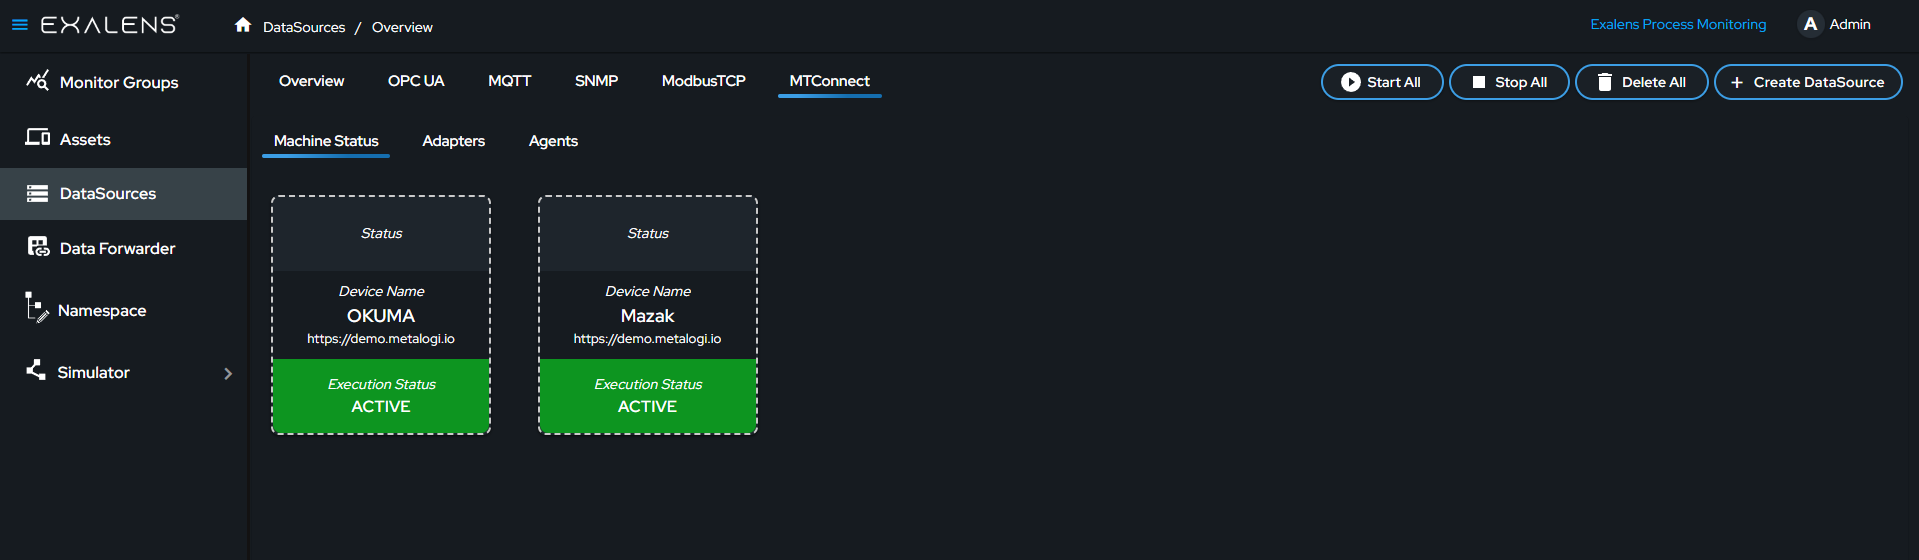
Task: Open the Agents sub-tab
Action: (553, 141)
